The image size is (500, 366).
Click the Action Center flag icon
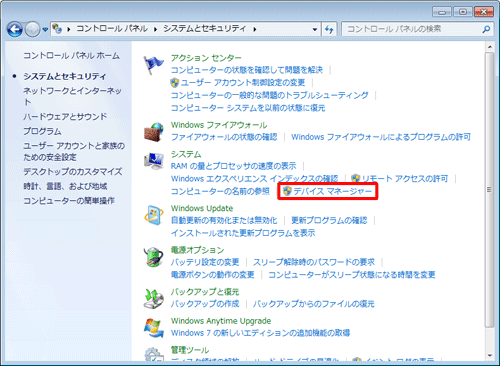click(153, 65)
